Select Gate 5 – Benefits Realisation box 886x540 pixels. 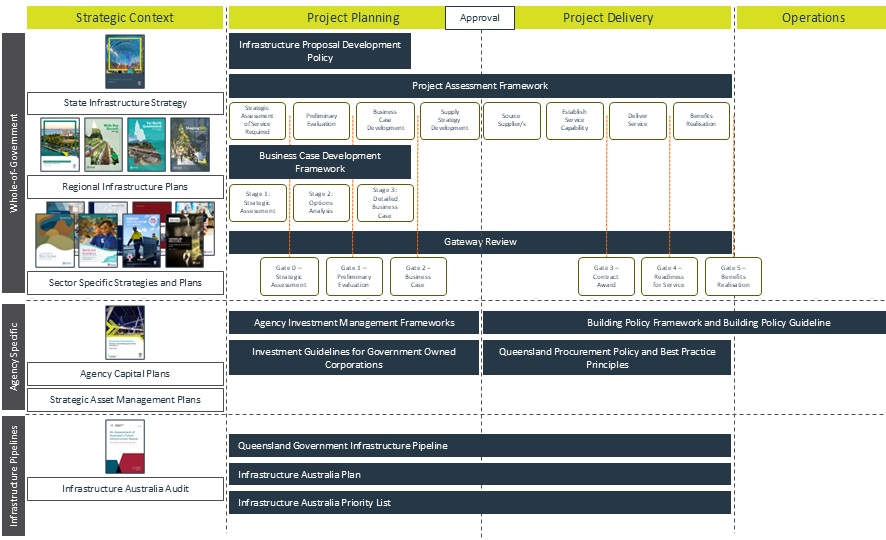[x=733, y=277]
